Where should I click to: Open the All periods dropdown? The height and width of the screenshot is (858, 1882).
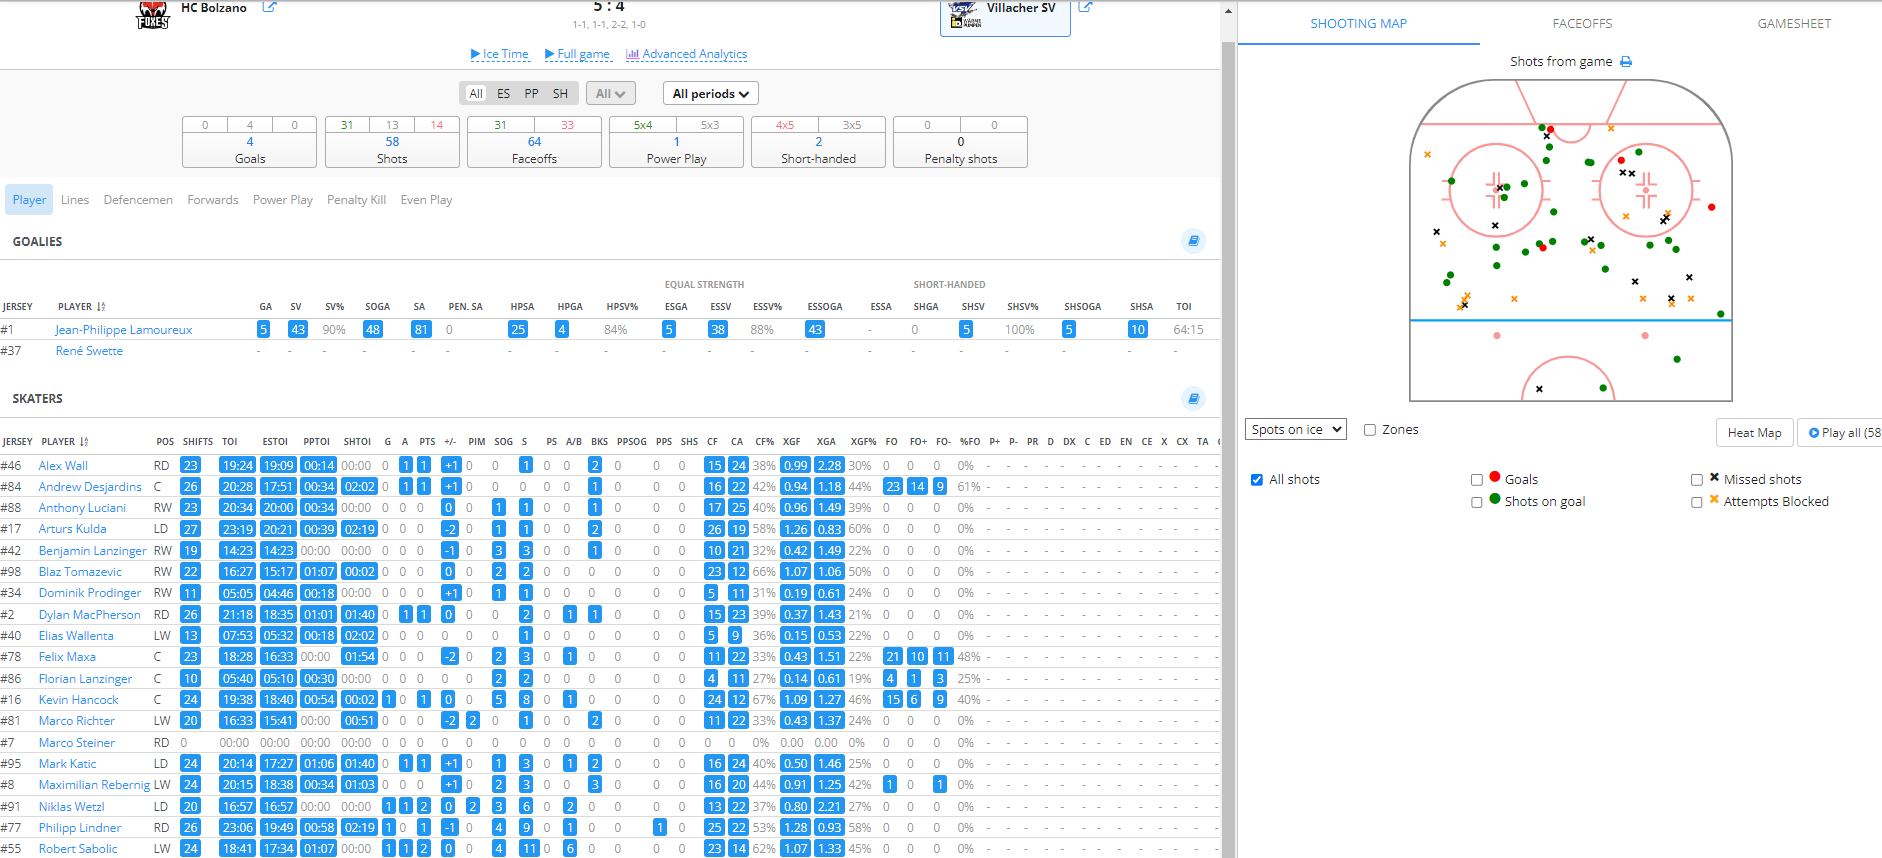pyautogui.click(x=710, y=94)
